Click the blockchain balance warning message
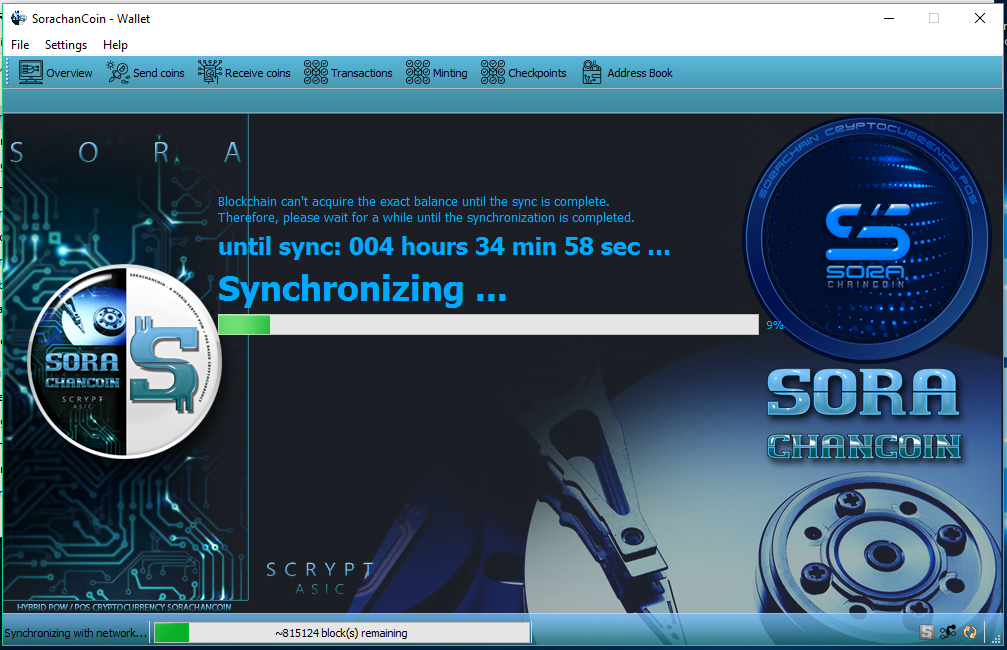 point(426,209)
